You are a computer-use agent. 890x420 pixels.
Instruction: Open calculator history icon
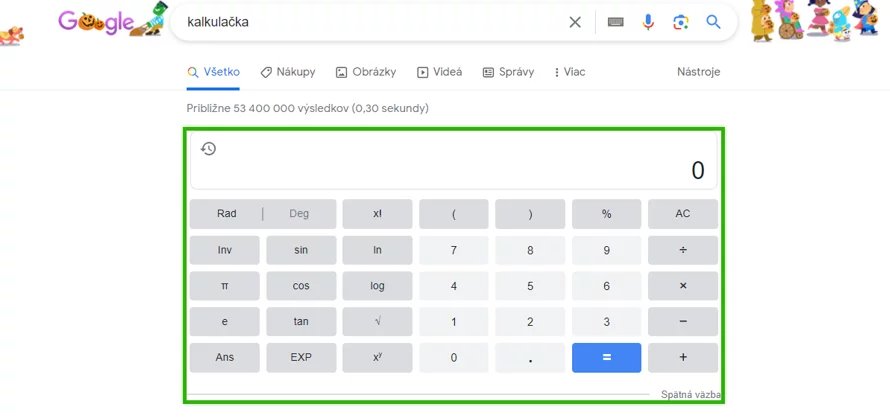click(x=208, y=149)
